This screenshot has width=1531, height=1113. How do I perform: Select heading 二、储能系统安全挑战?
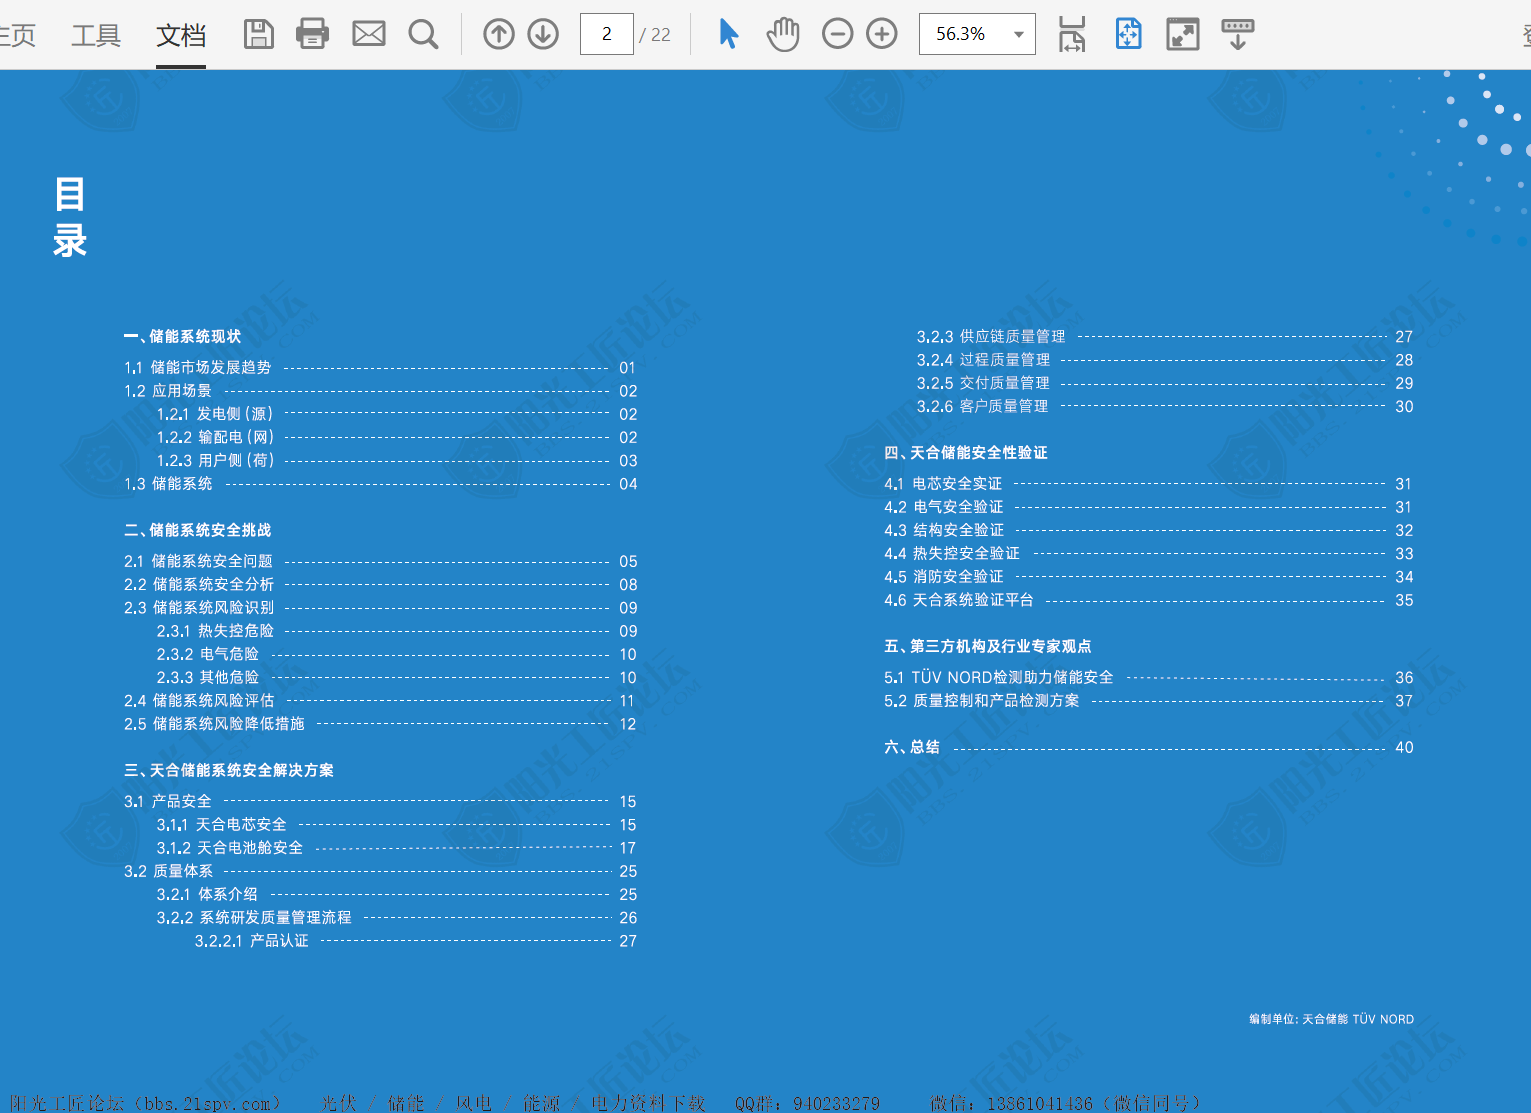pyautogui.click(x=198, y=531)
